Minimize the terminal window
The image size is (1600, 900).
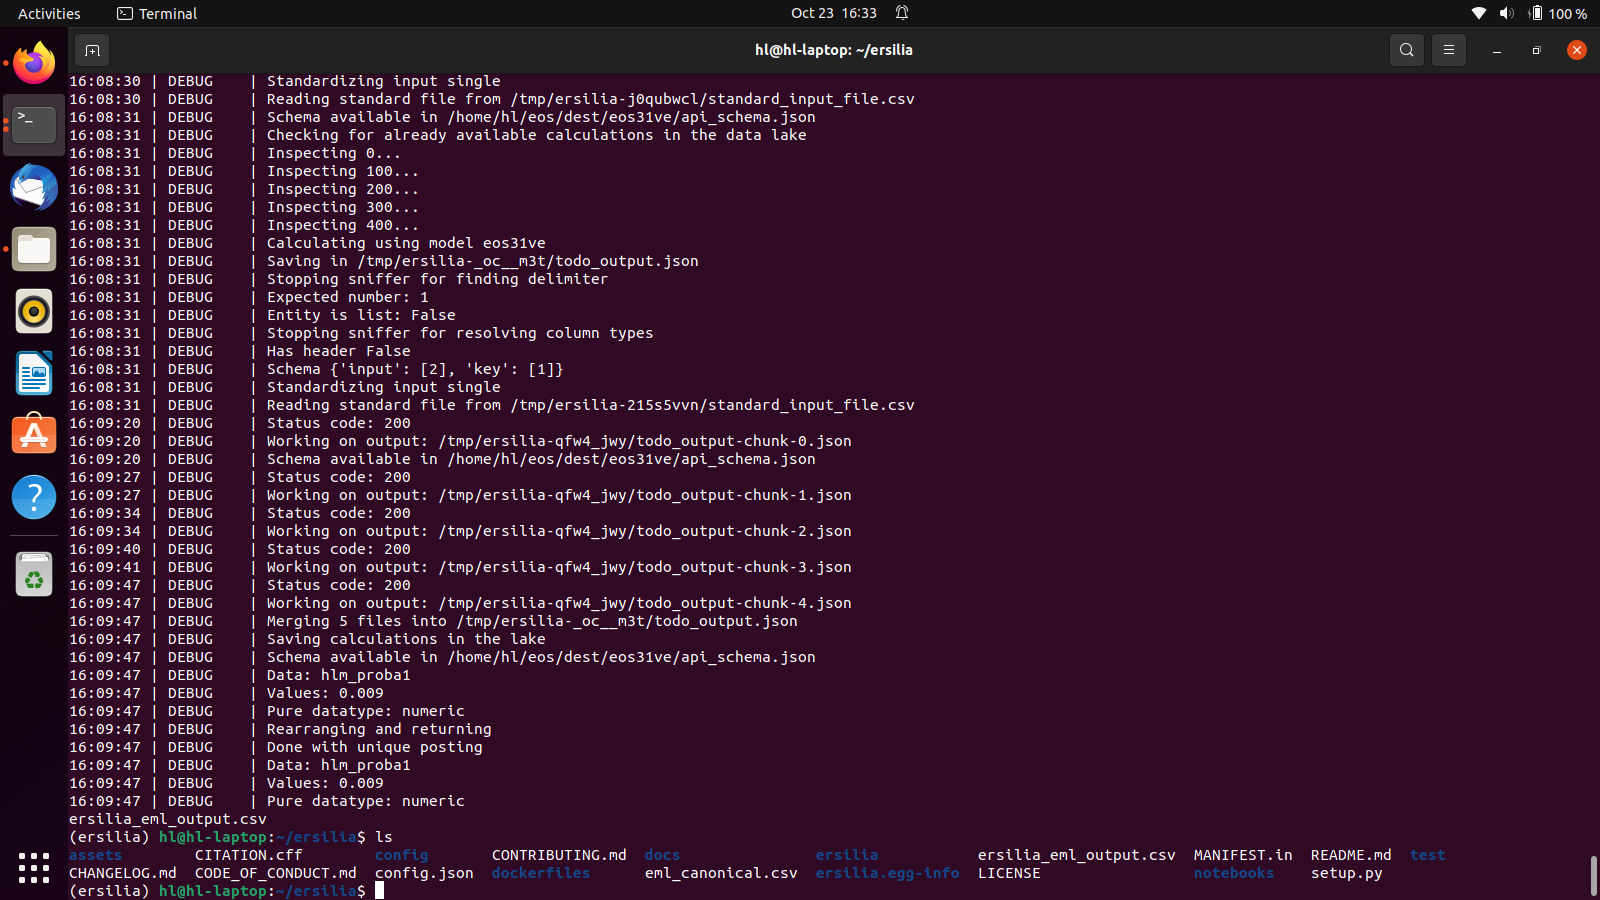pos(1496,49)
